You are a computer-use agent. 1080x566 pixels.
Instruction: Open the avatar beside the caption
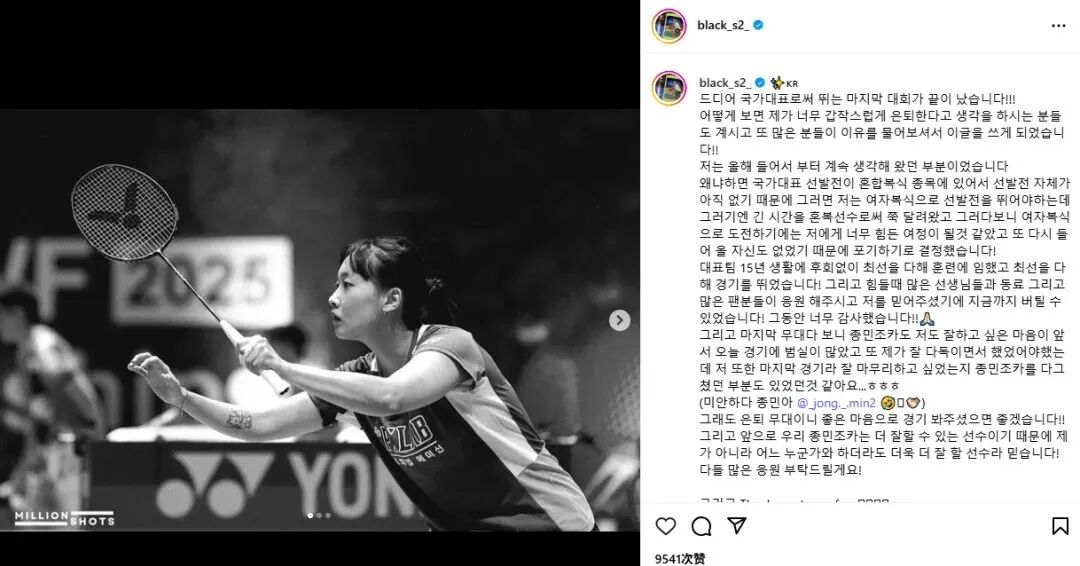[669, 87]
